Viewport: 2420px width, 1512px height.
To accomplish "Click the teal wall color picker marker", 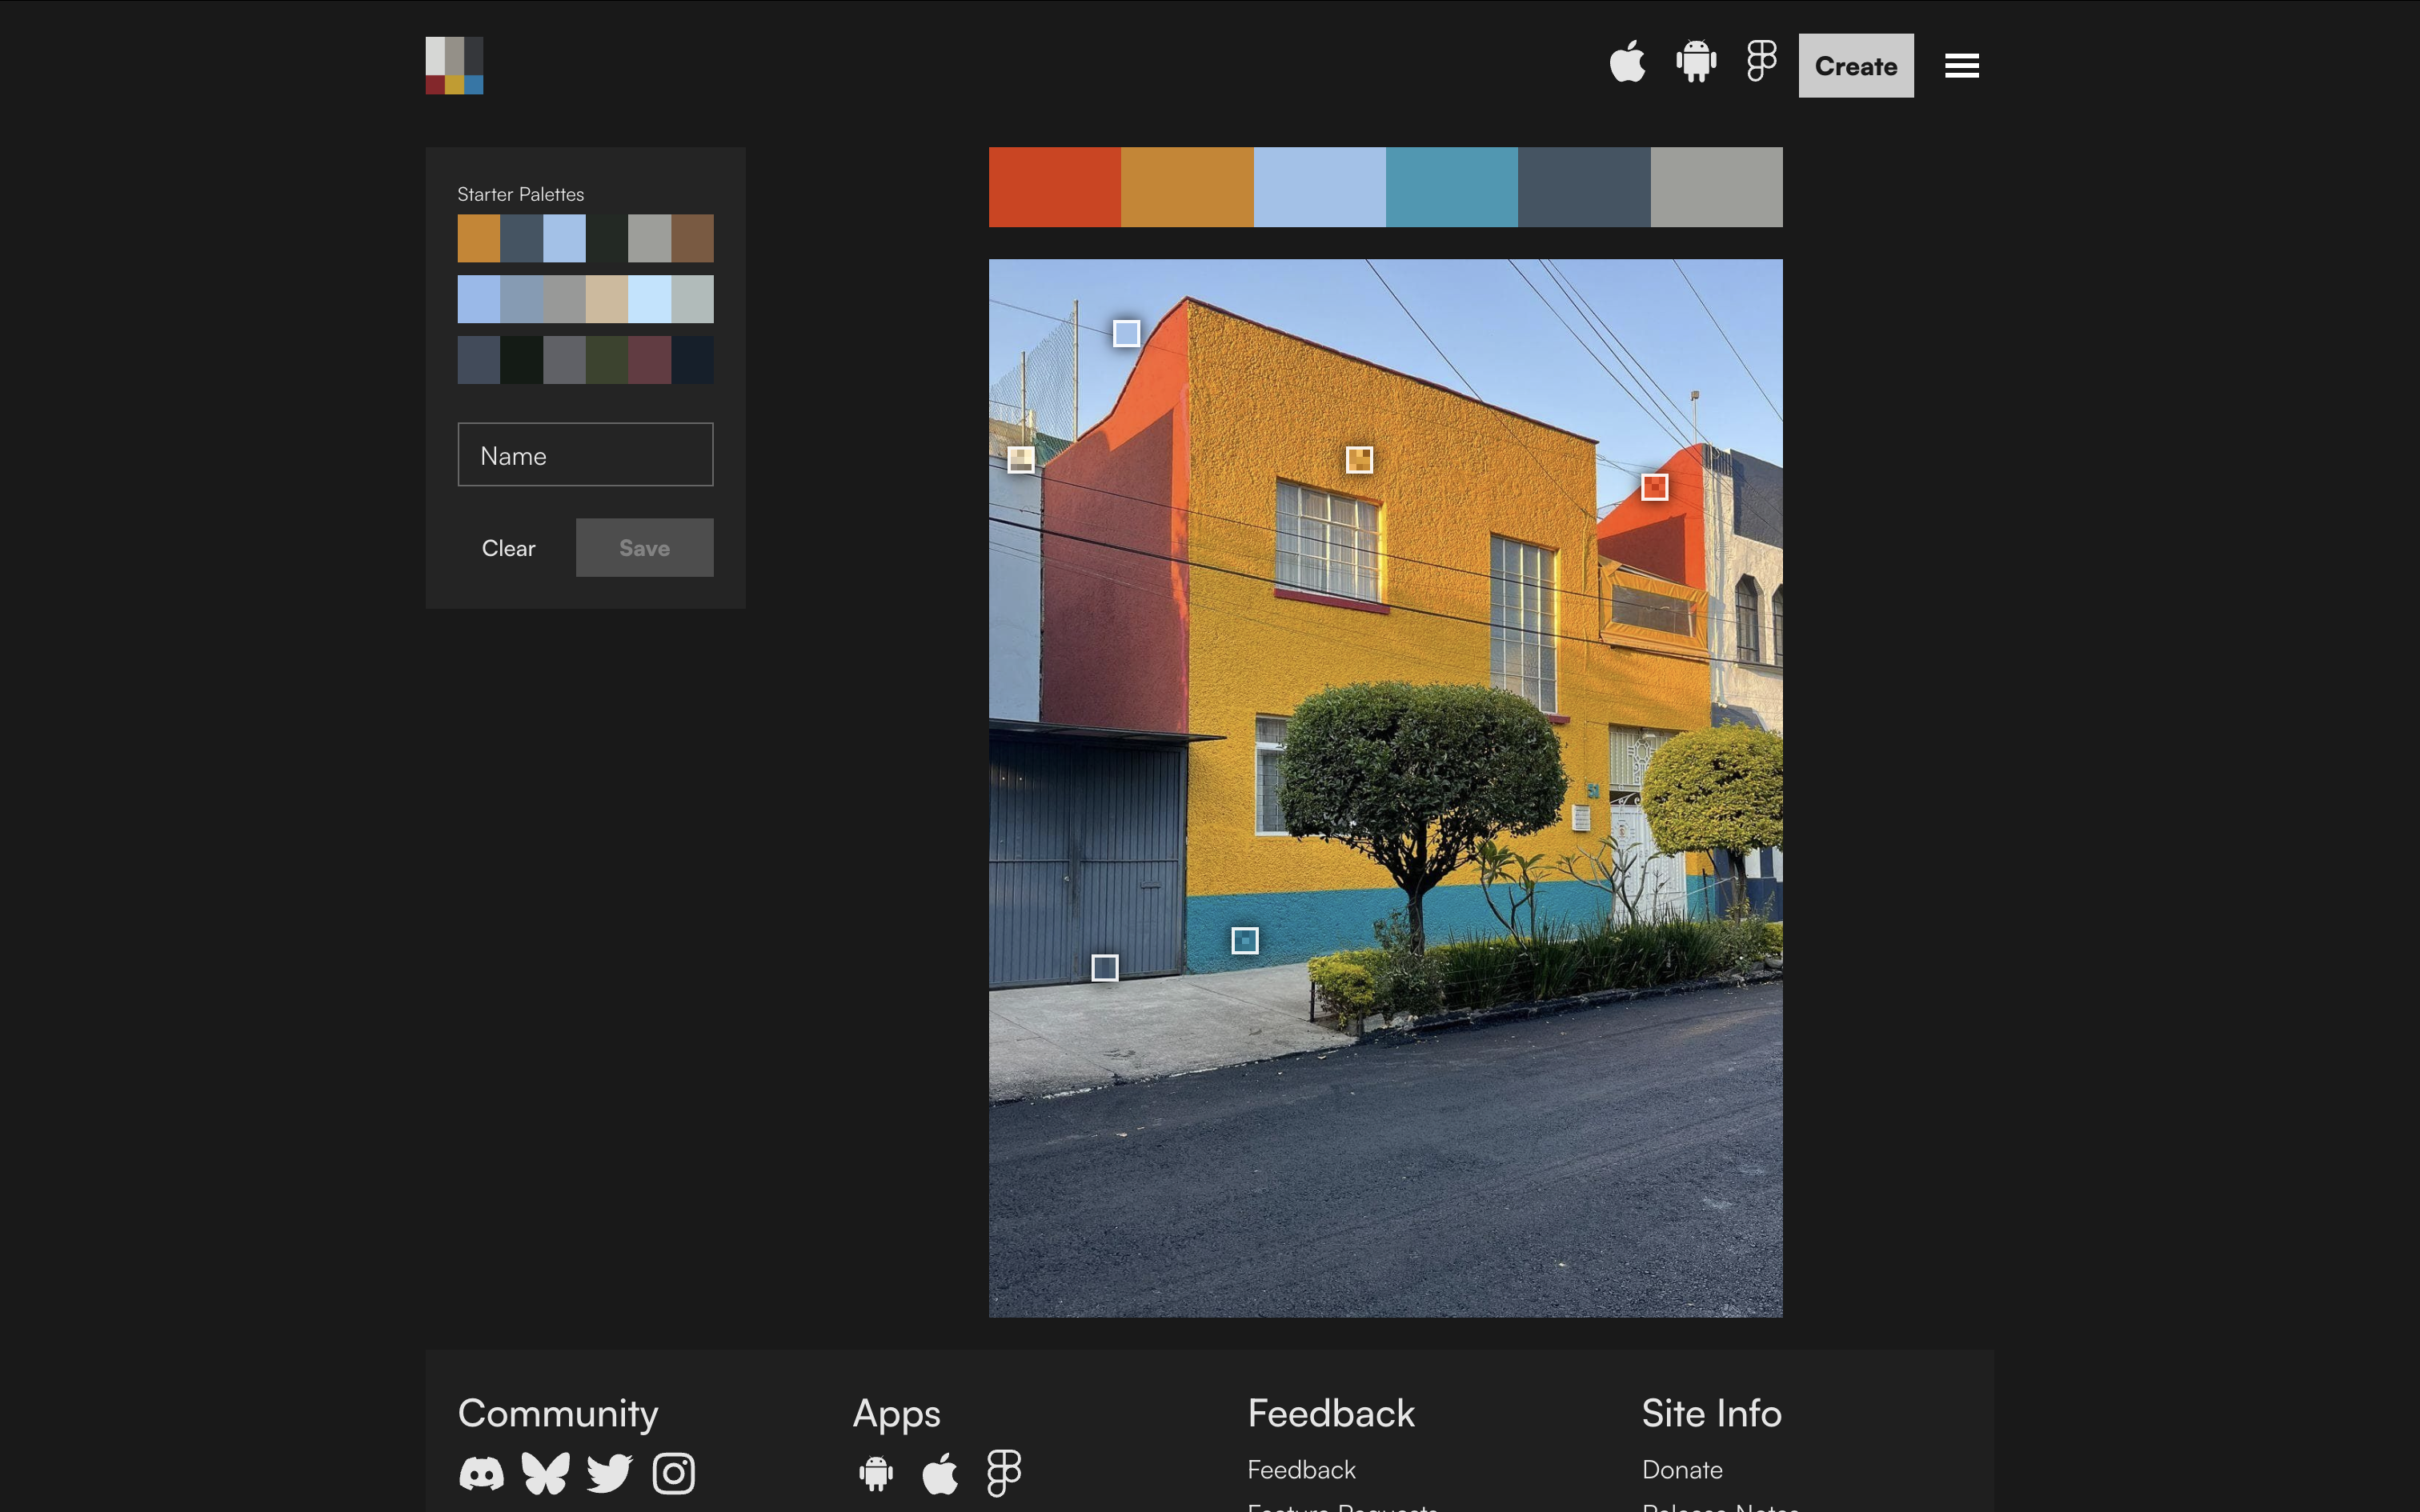I will coord(1244,940).
